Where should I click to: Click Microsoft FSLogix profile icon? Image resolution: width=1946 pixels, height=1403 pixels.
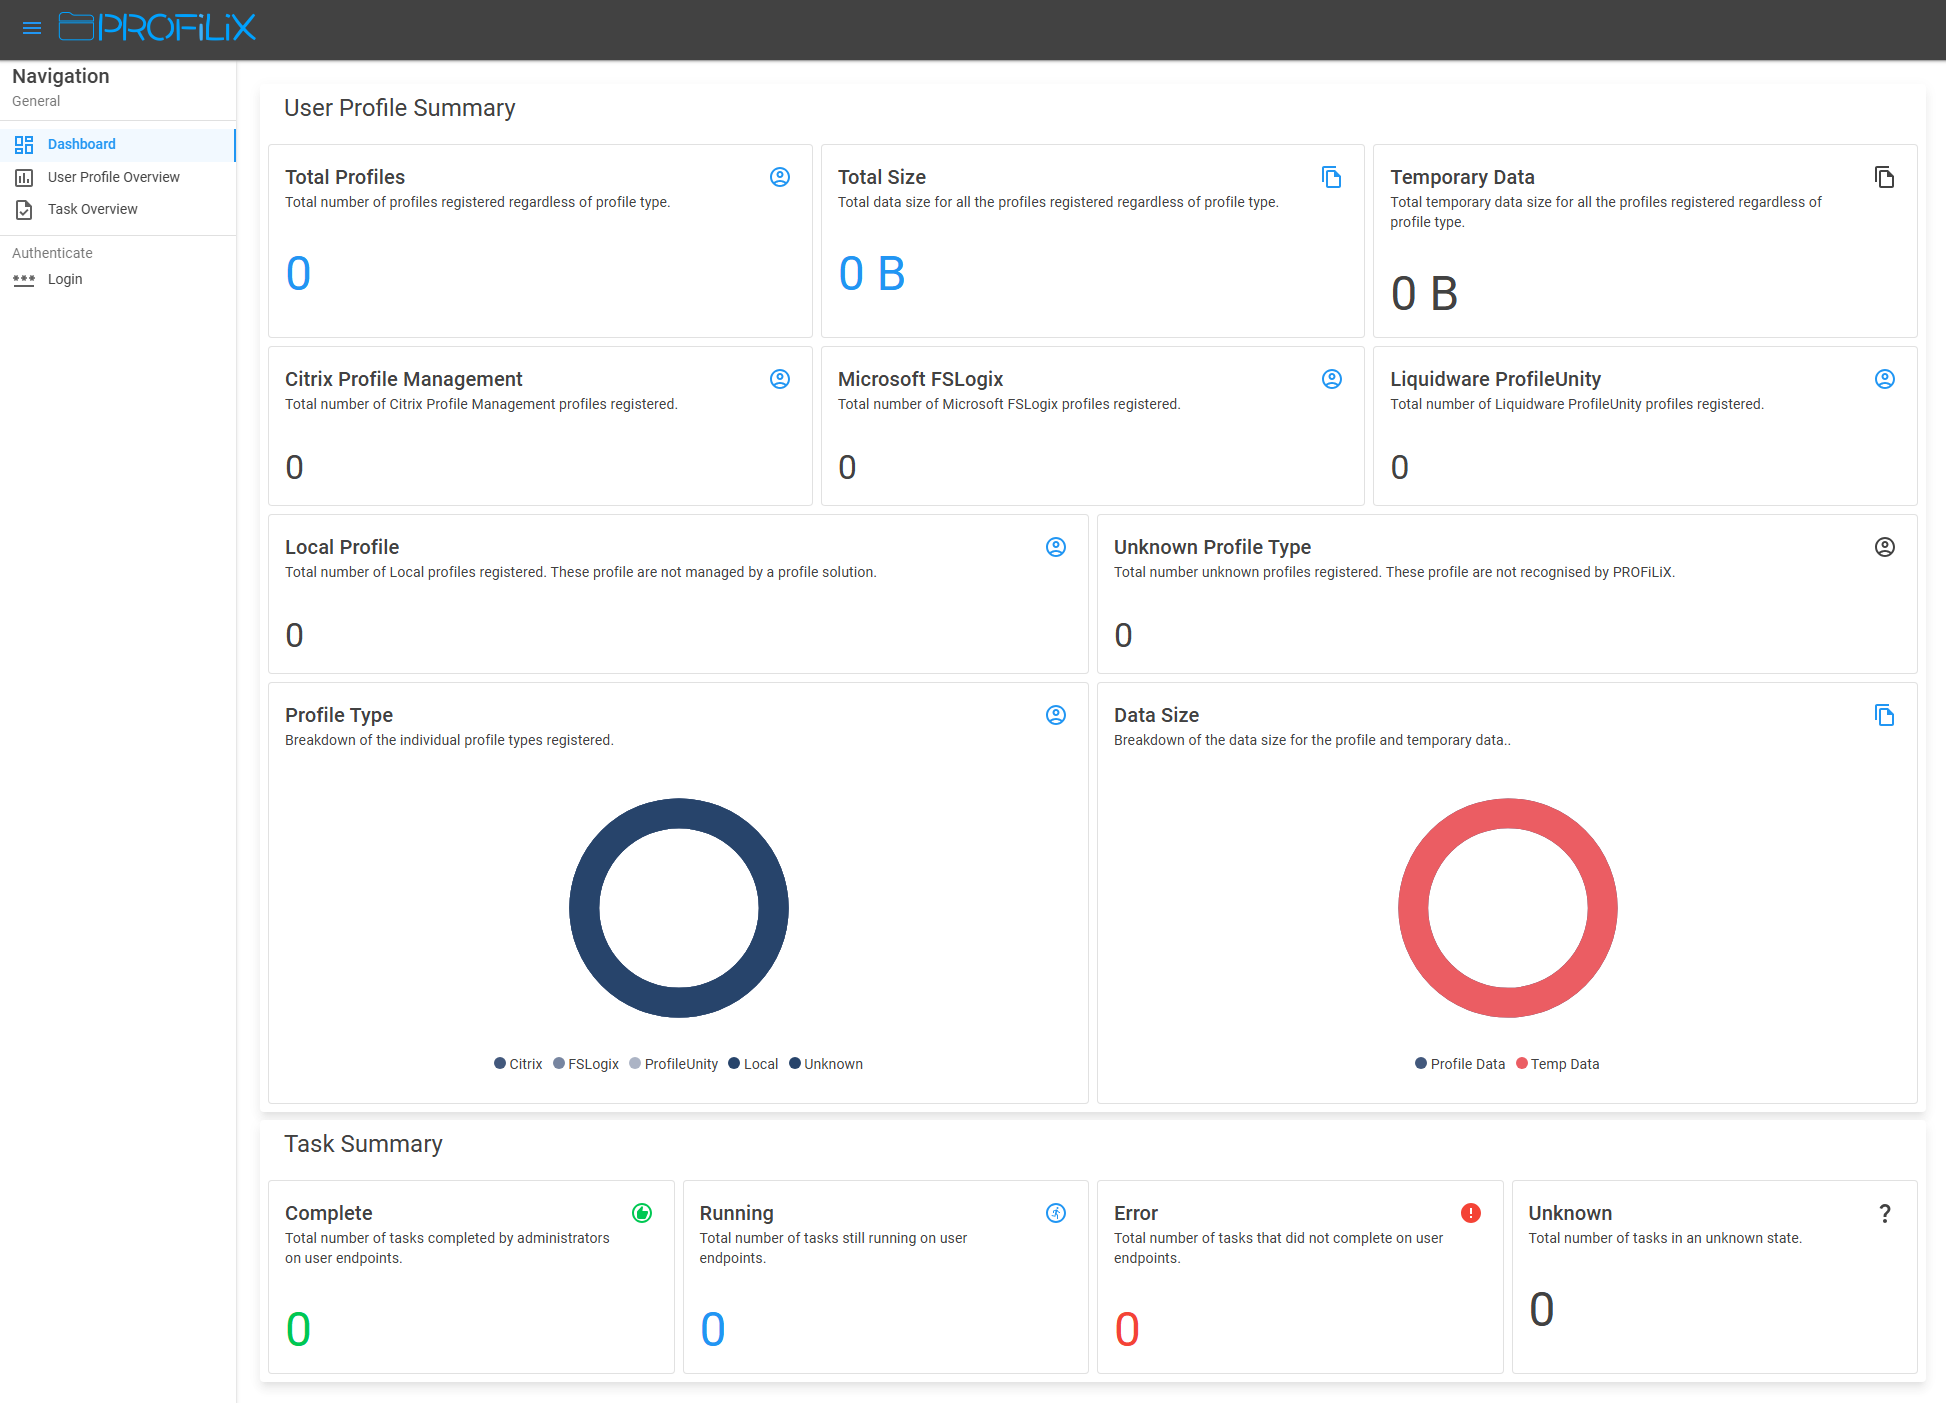pos(1332,379)
